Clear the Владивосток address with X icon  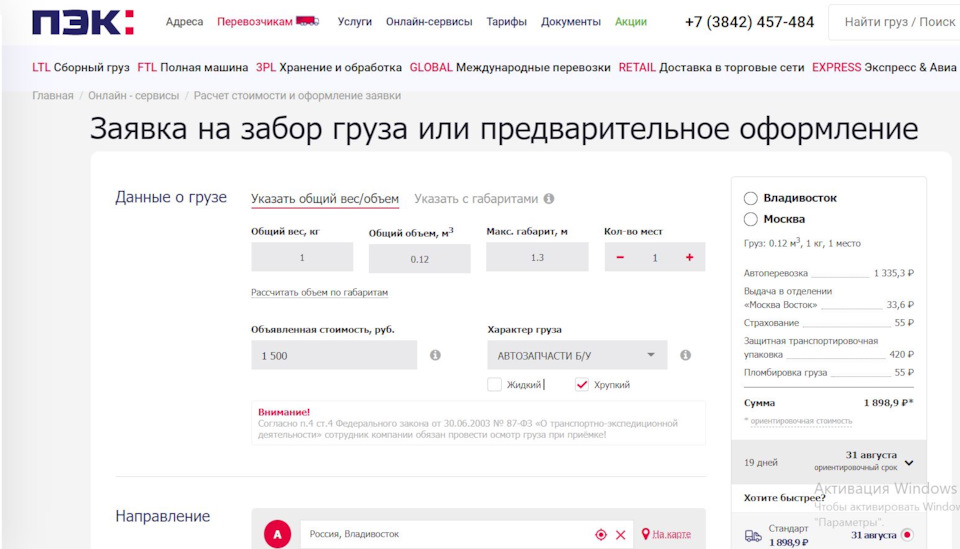tap(620, 534)
